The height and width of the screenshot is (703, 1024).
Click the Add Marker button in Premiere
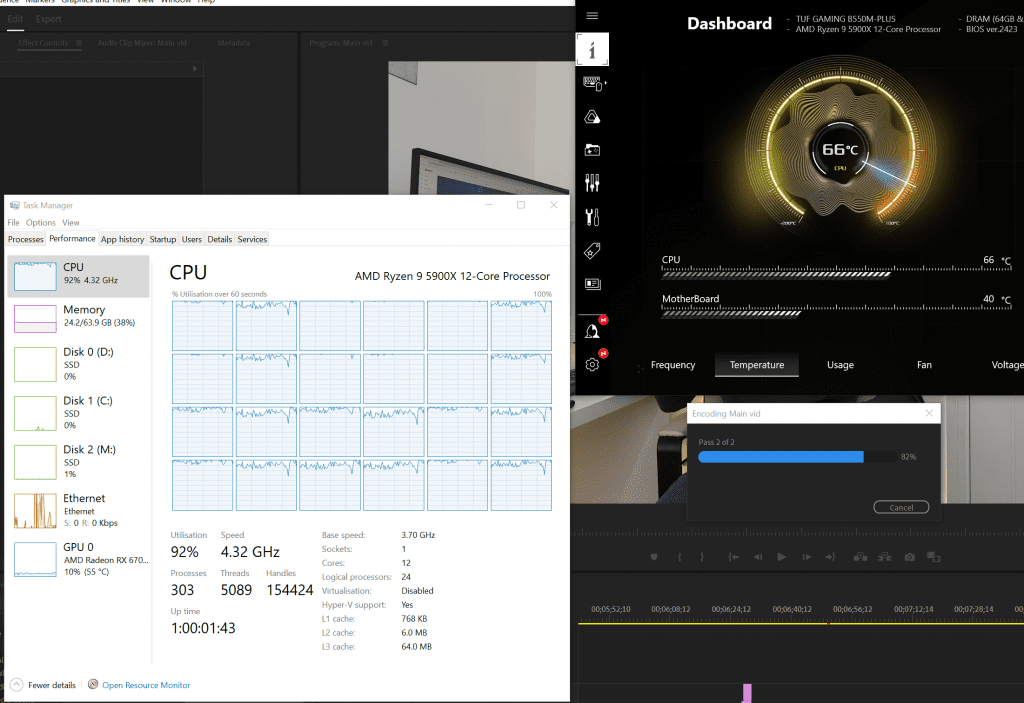[654, 557]
